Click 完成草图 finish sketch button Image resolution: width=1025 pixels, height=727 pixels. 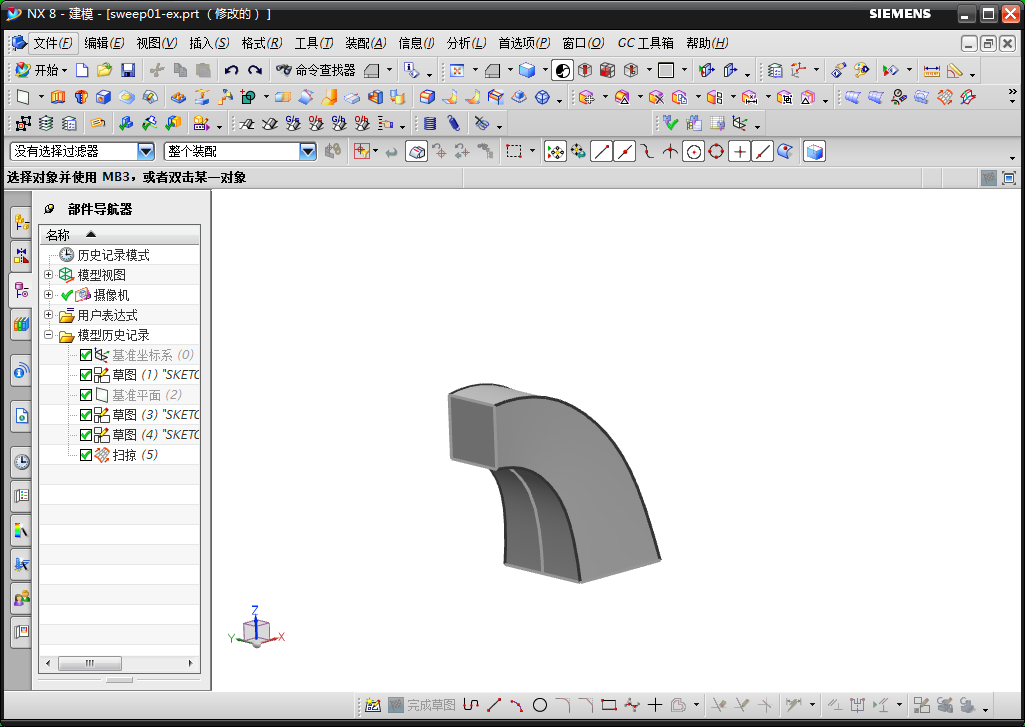point(422,705)
